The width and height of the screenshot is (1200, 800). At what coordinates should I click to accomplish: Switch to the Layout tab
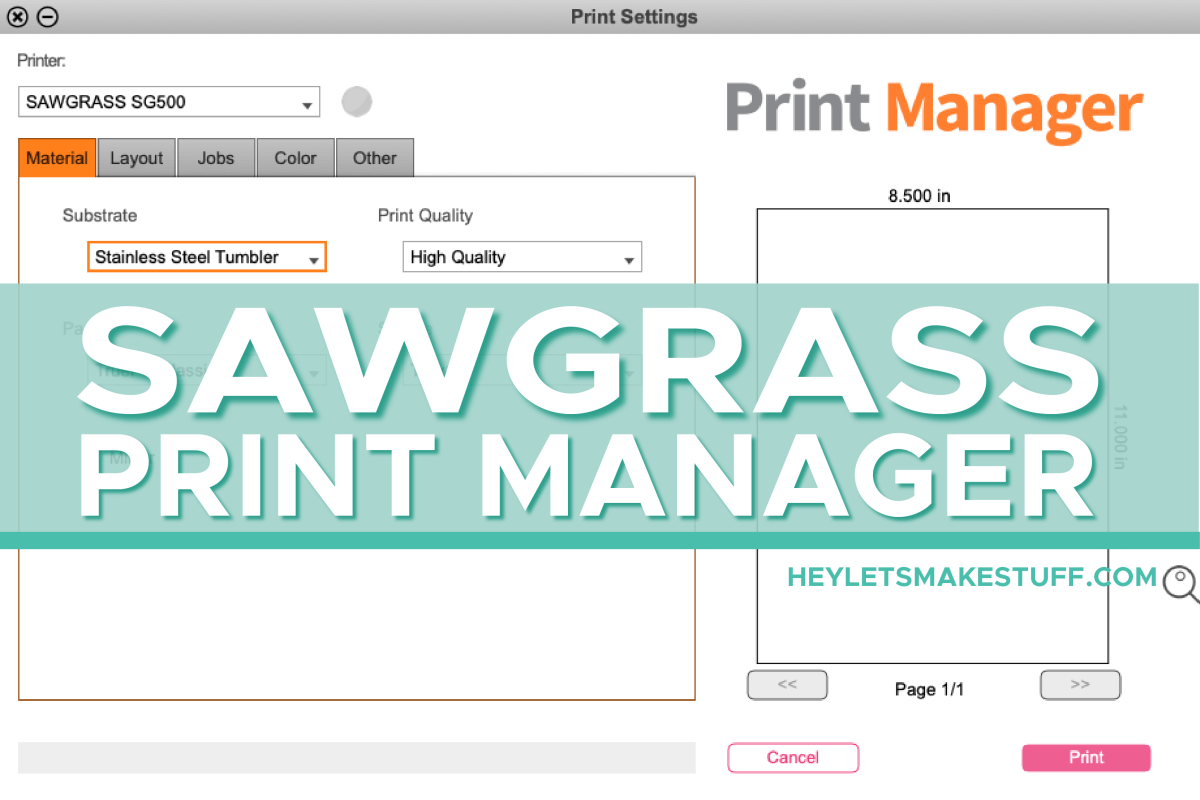pyautogui.click(x=136, y=158)
